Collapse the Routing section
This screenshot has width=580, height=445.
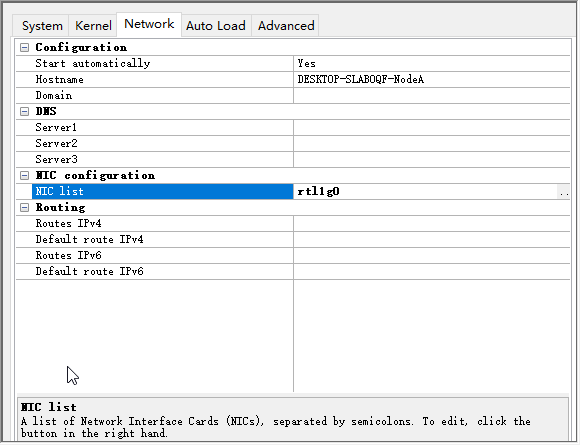(x=24, y=208)
